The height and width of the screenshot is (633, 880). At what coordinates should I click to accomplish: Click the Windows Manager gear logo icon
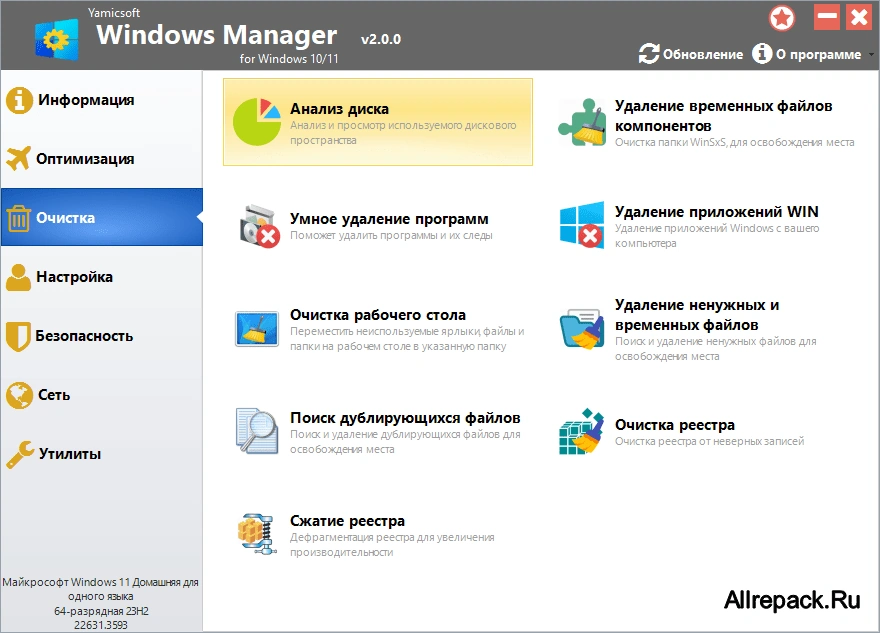pyautogui.click(x=56, y=39)
